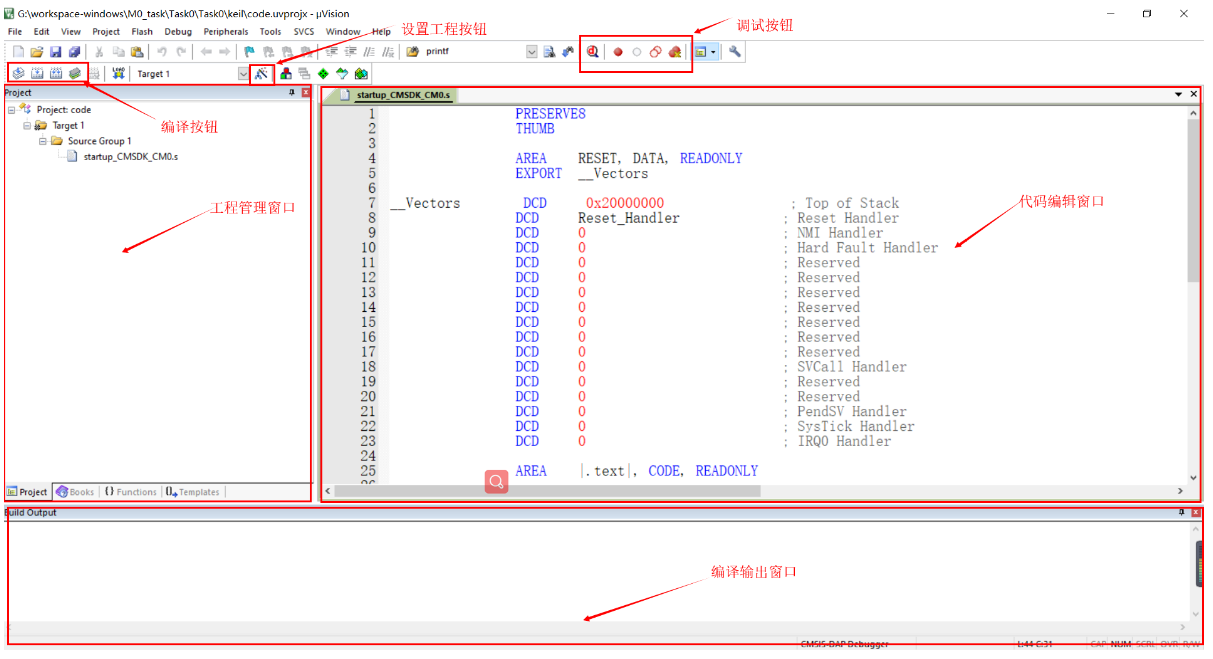Switch to the Functions tab
This screenshot has height=659, width=1213.
pos(130,492)
